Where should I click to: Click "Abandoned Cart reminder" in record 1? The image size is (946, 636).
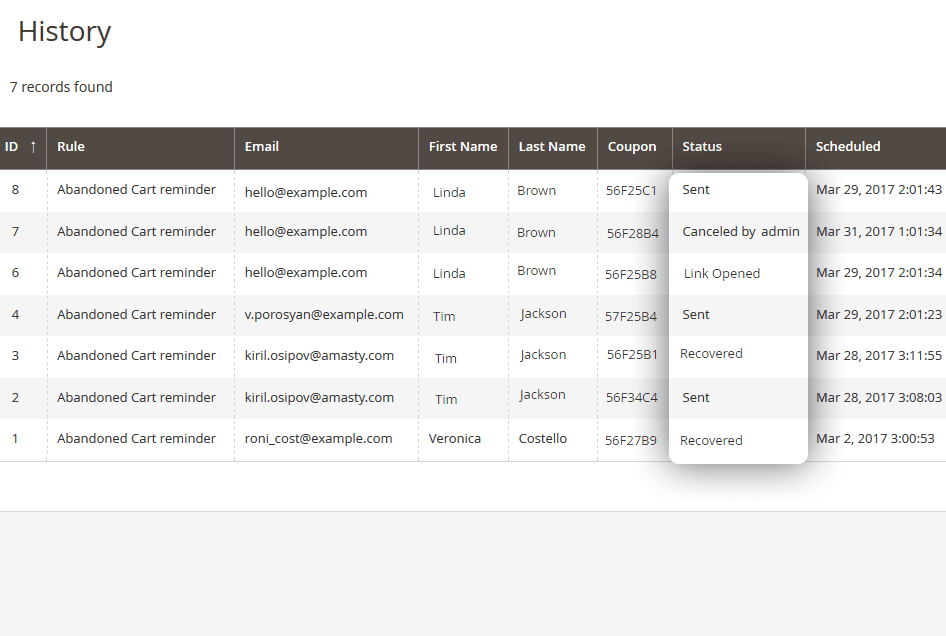click(x=136, y=439)
